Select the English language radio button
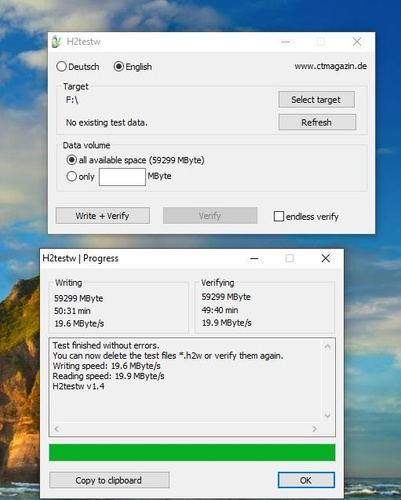The height and width of the screenshot is (500, 401). [x=119, y=67]
